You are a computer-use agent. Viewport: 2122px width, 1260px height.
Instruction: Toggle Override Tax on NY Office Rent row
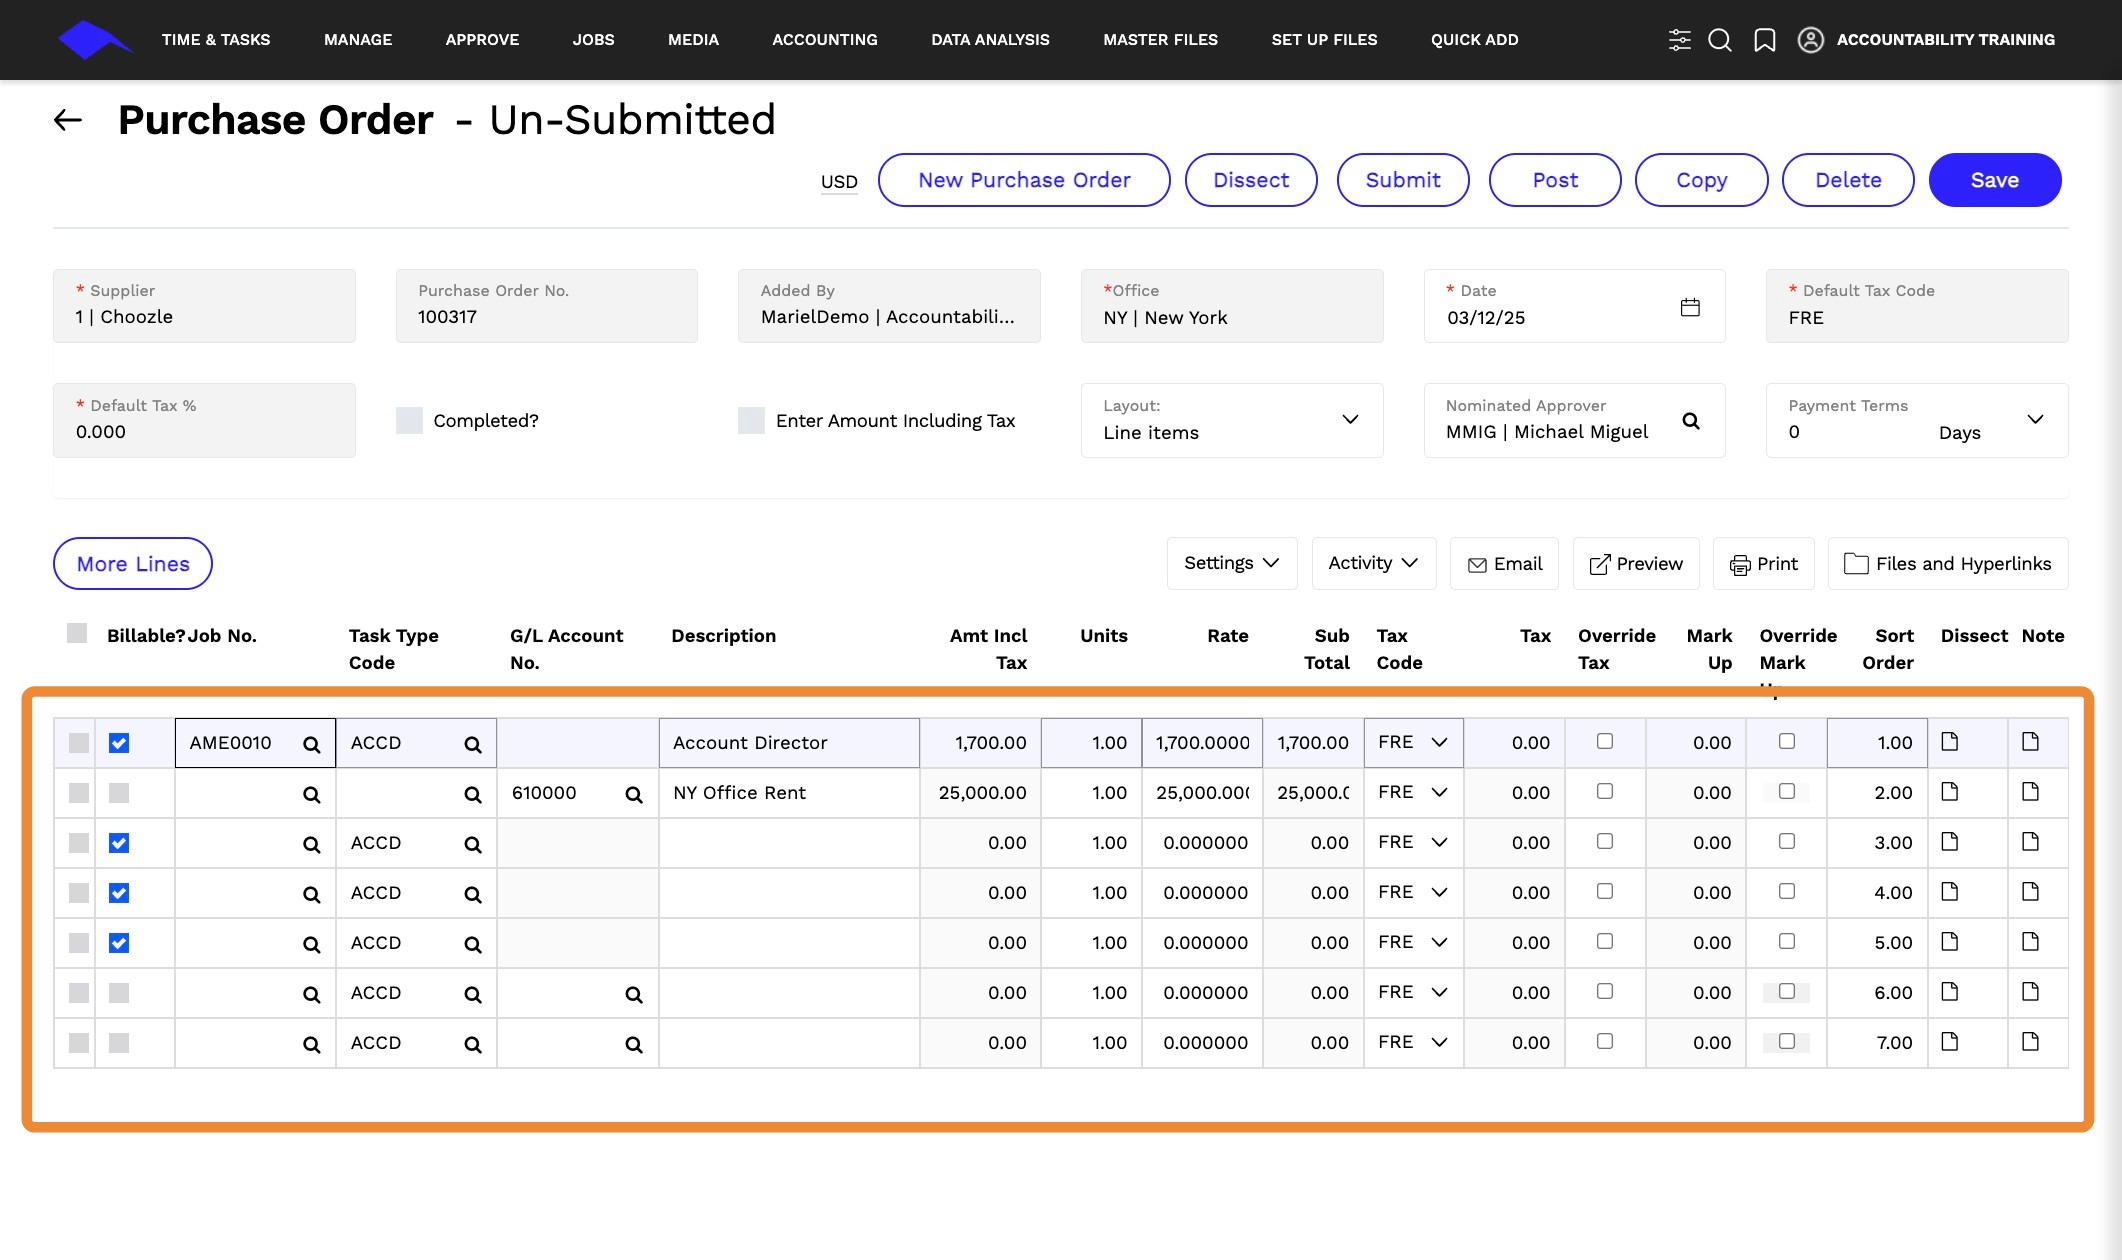pyautogui.click(x=1605, y=791)
